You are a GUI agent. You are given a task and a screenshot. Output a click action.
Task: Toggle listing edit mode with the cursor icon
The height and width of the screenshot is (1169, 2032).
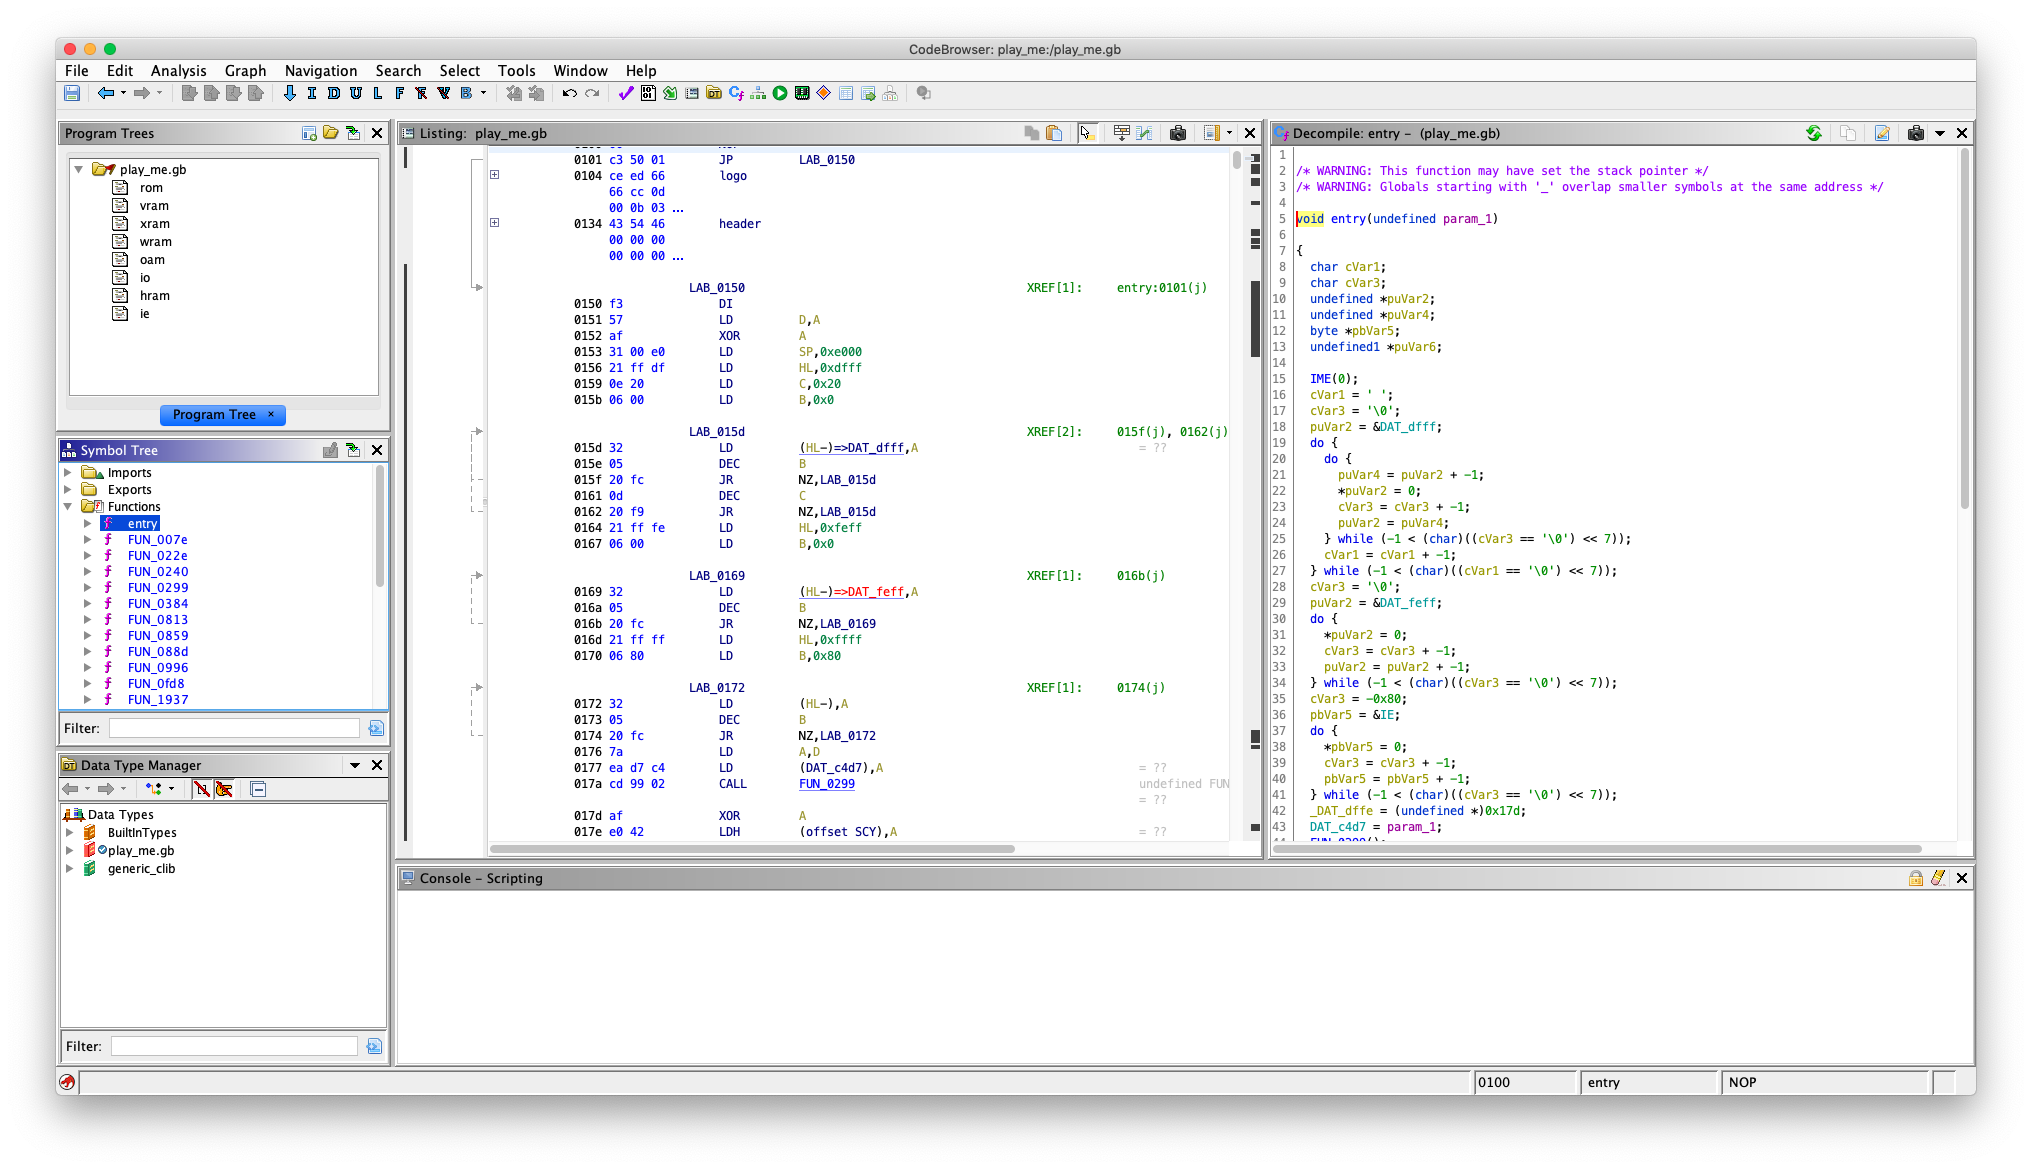[x=1087, y=133]
